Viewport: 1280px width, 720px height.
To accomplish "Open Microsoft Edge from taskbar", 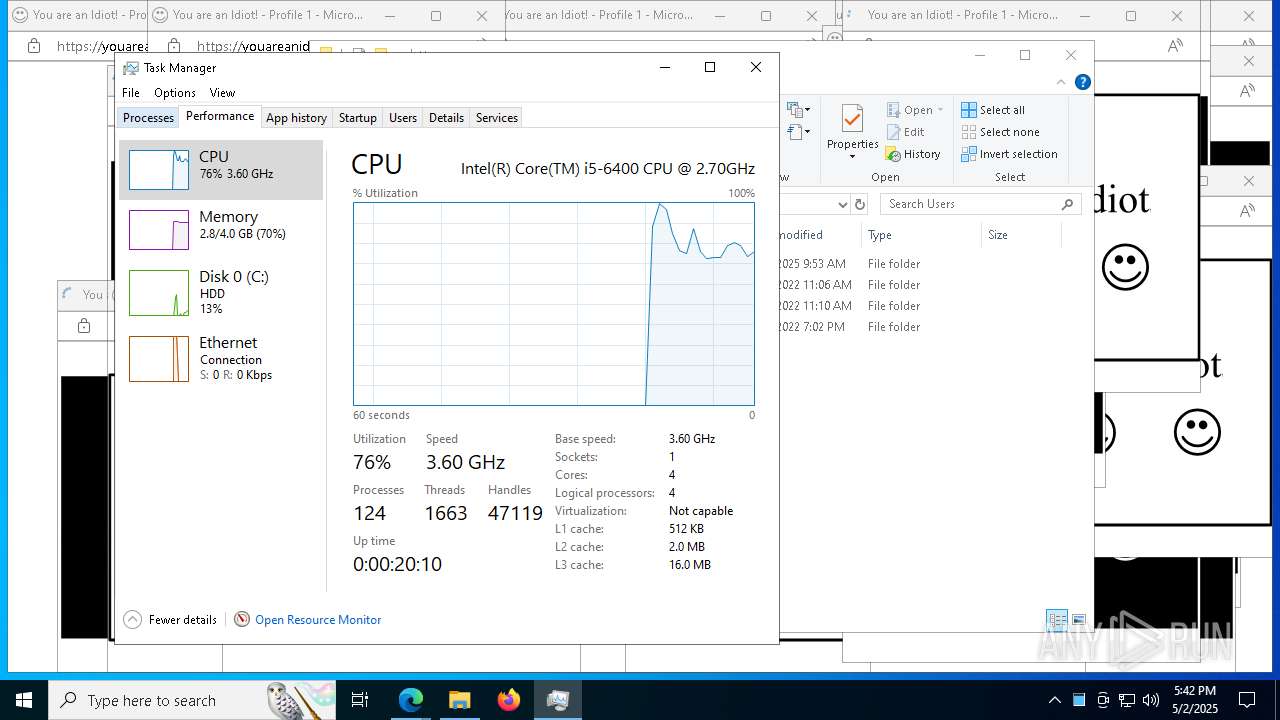I will 411,700.
